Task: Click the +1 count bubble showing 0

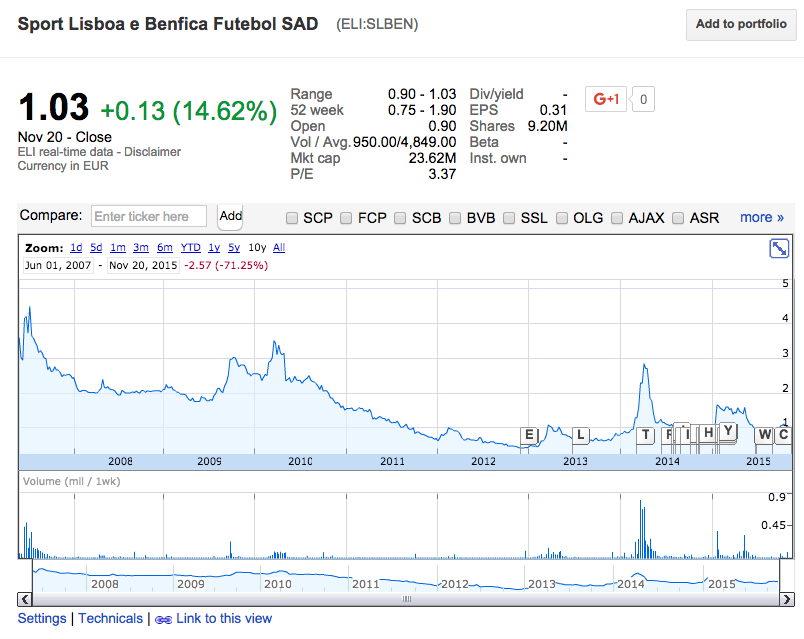Action: [x=643, y=99]
